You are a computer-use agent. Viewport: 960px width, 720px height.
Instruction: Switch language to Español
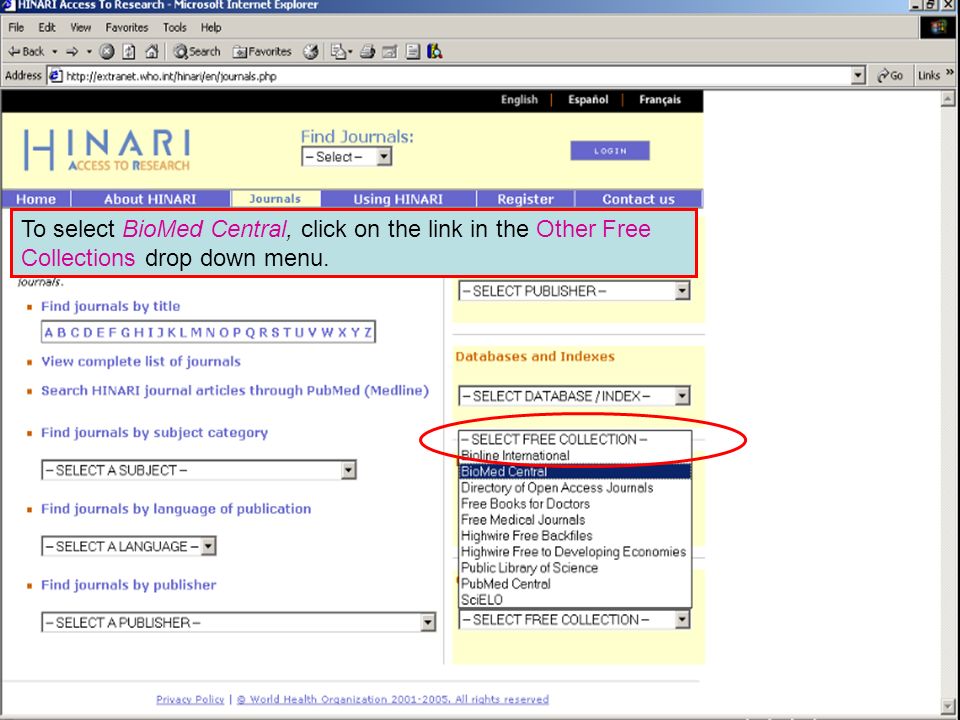pyautogui.click(x=588, y=99)
